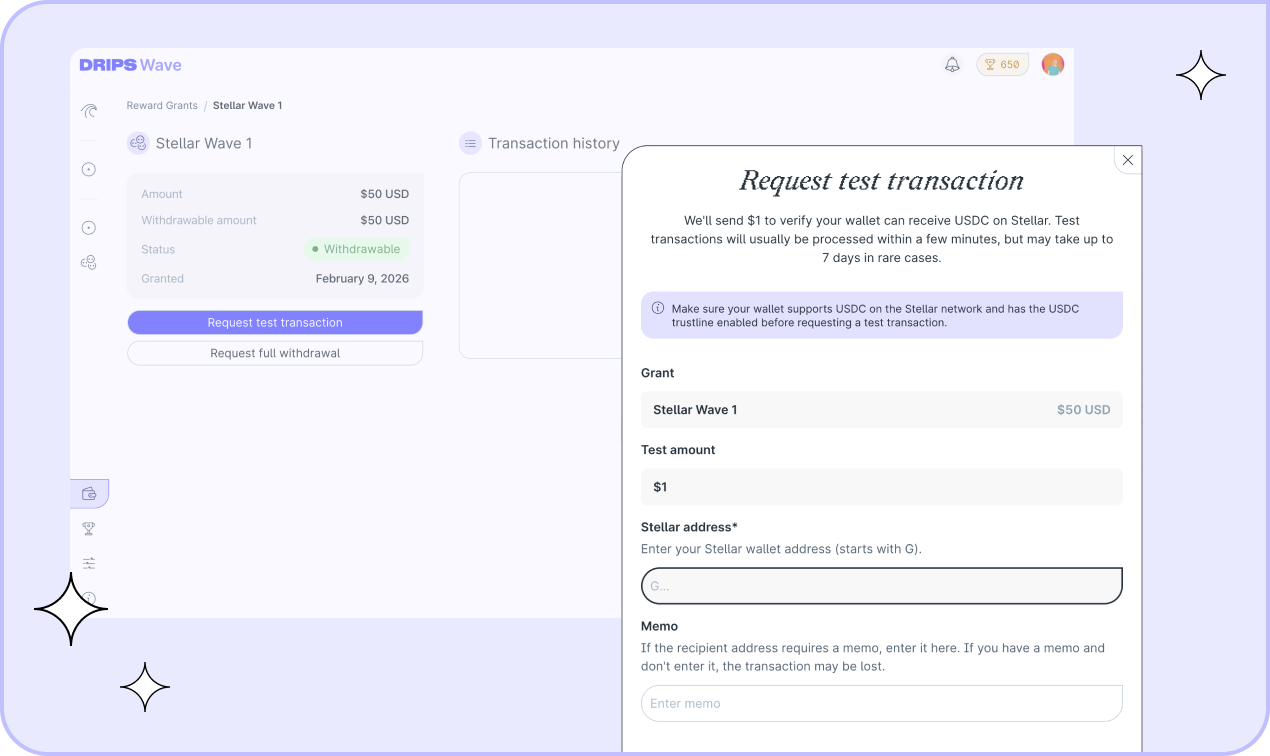Click the Withdrawable status badge
Viewport: 1270px width, 756px height.
pyautogui.click(x=356, y=249)
